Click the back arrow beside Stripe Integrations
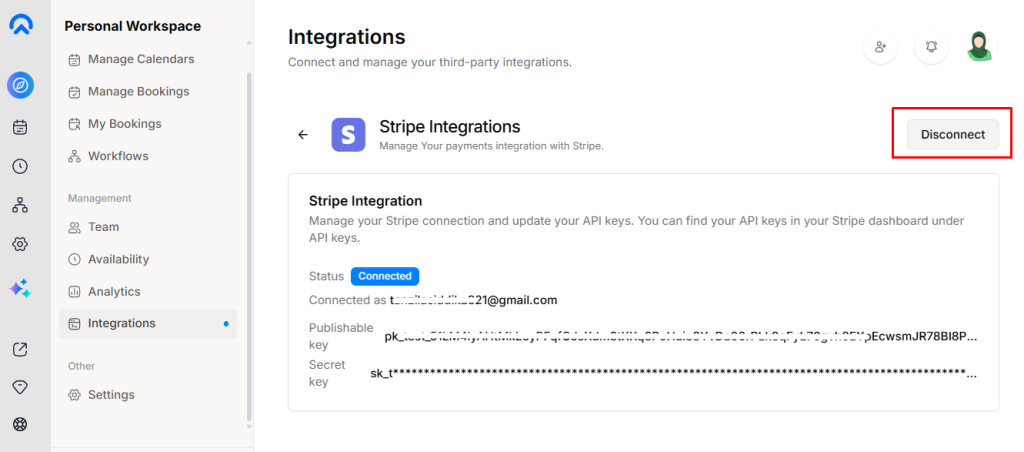Viewport: 1024px width, 452px height. point(303,135)
